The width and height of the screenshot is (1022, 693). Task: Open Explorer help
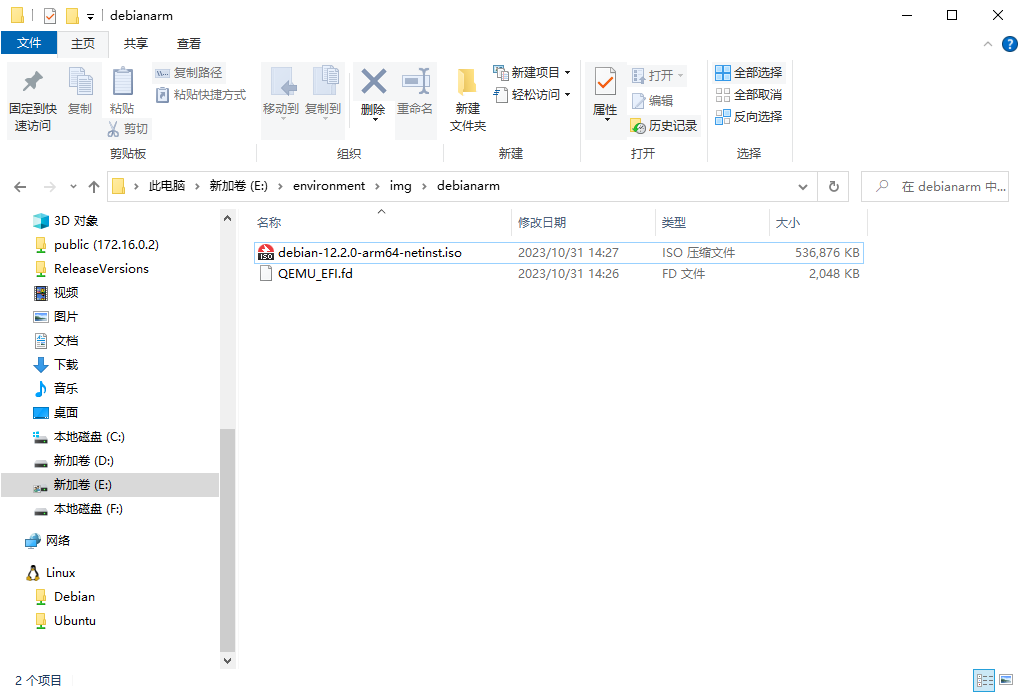[x=1009, y=44]
